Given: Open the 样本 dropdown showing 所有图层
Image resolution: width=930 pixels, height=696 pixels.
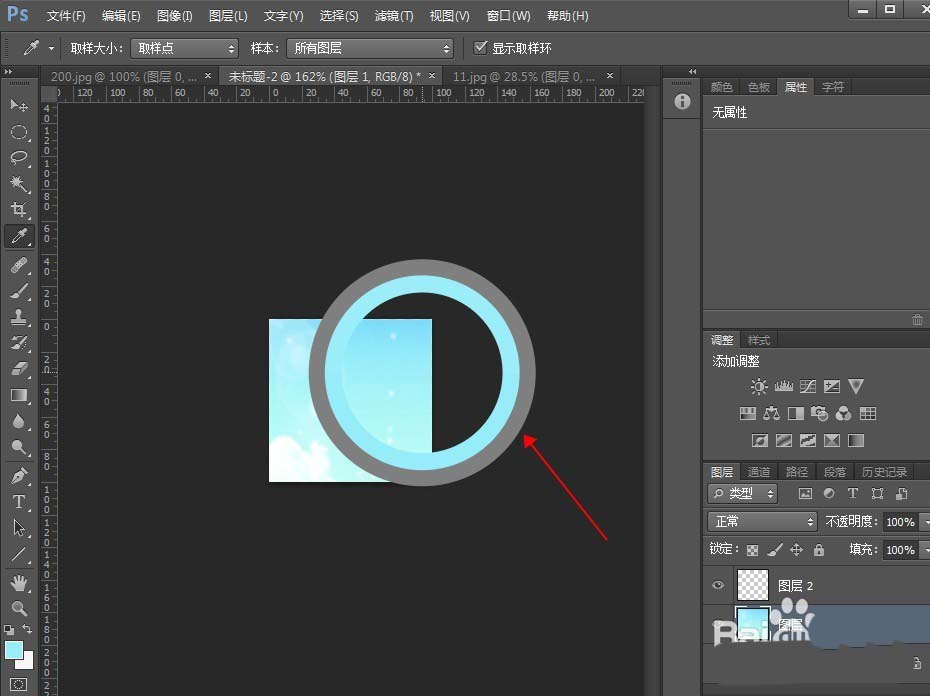Looking at the screenshot, I should tap(370, 47).
